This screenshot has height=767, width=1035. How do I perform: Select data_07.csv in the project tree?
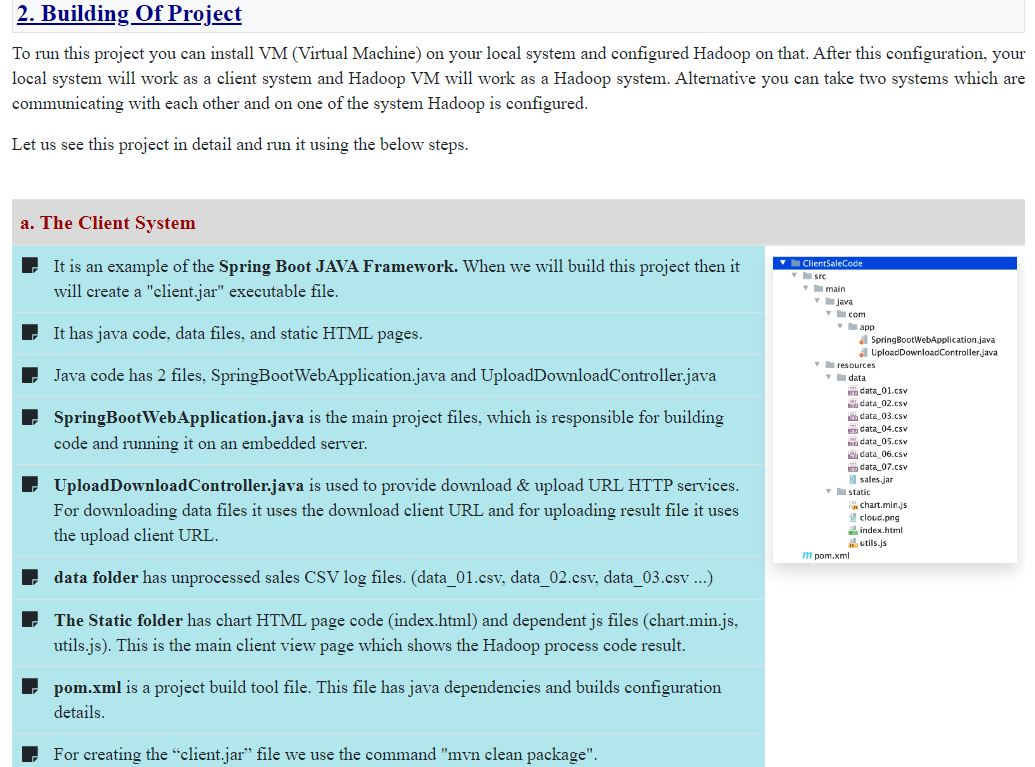883,467
